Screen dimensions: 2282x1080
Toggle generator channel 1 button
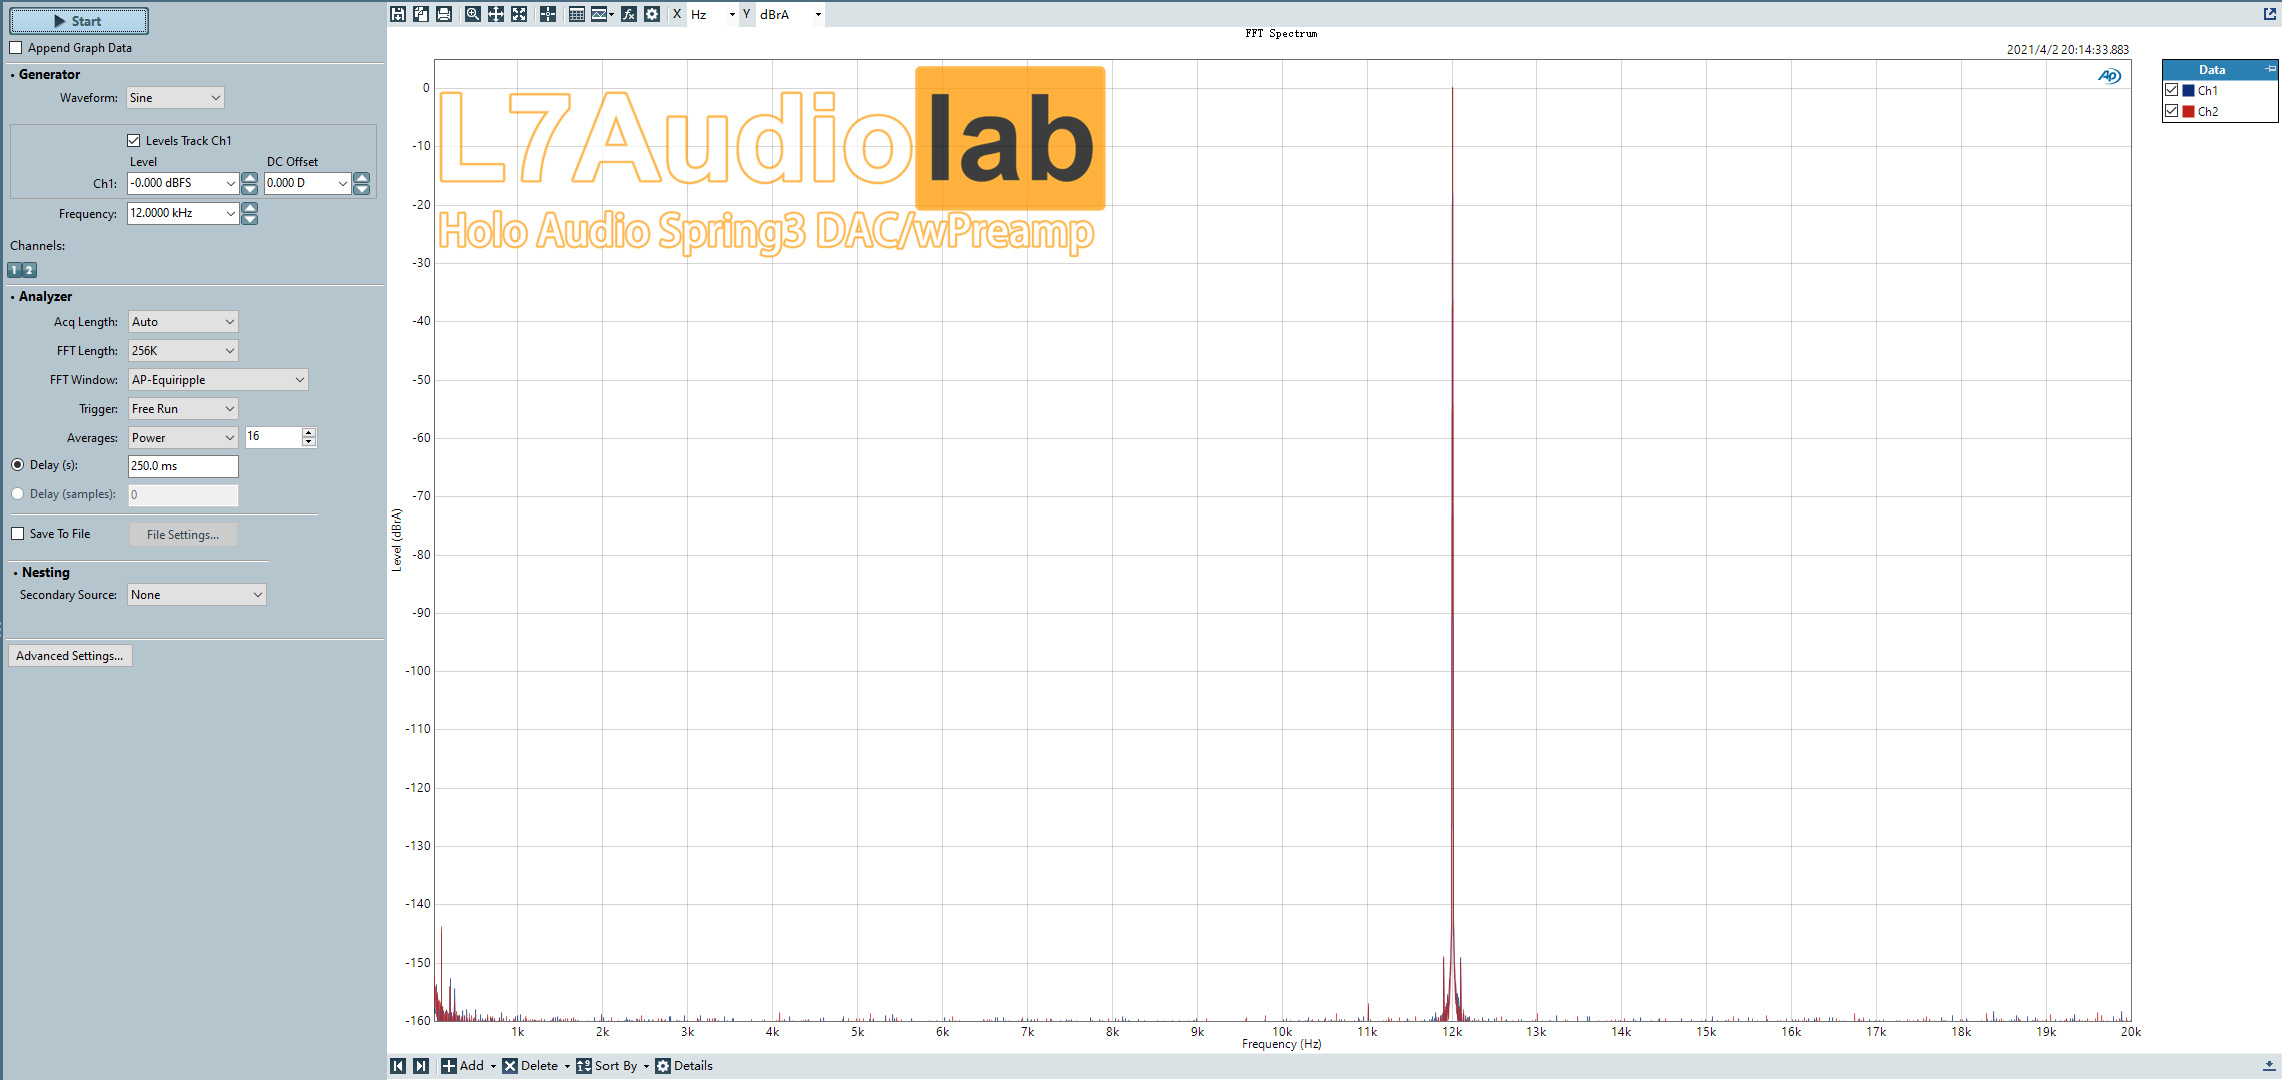point(14,270)
